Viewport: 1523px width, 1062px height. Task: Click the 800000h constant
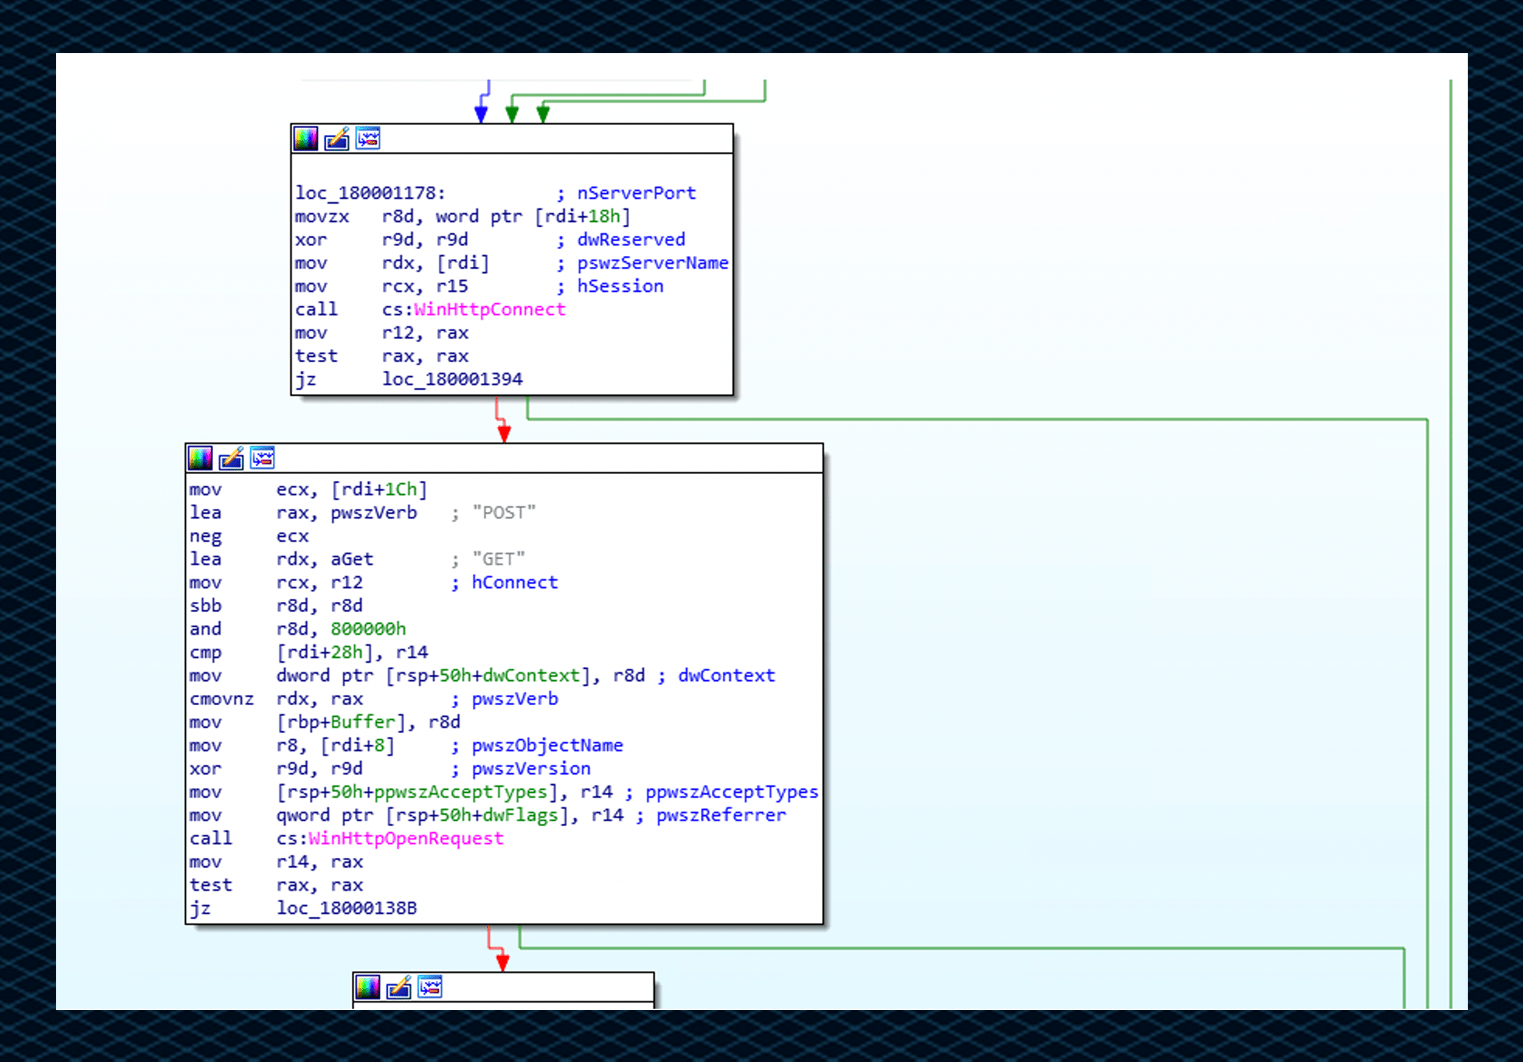pyautogui.click(x=369, y=629)
